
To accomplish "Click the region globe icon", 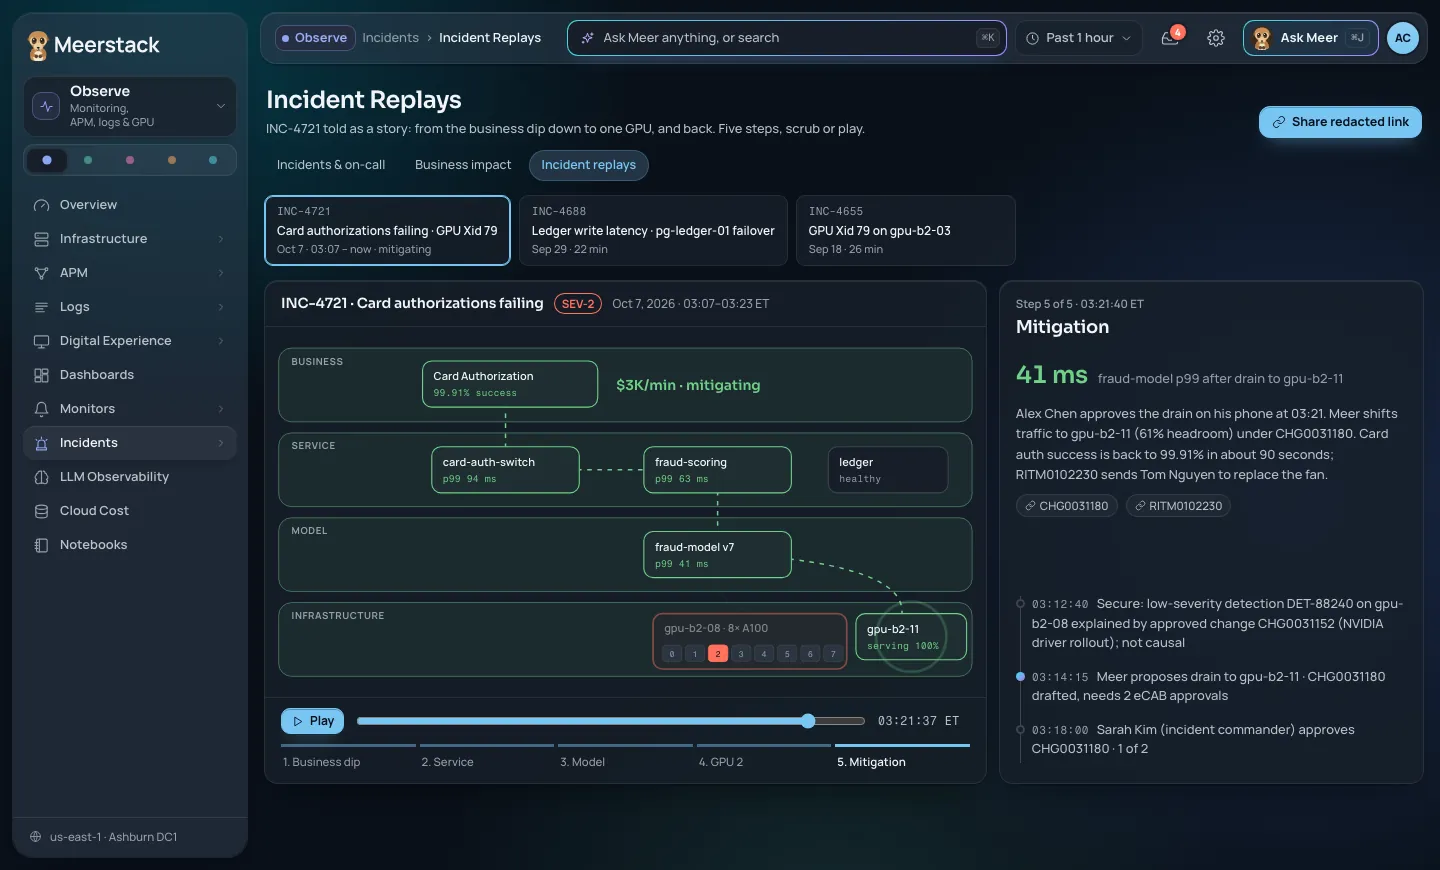I will click(x=36, y=837).
